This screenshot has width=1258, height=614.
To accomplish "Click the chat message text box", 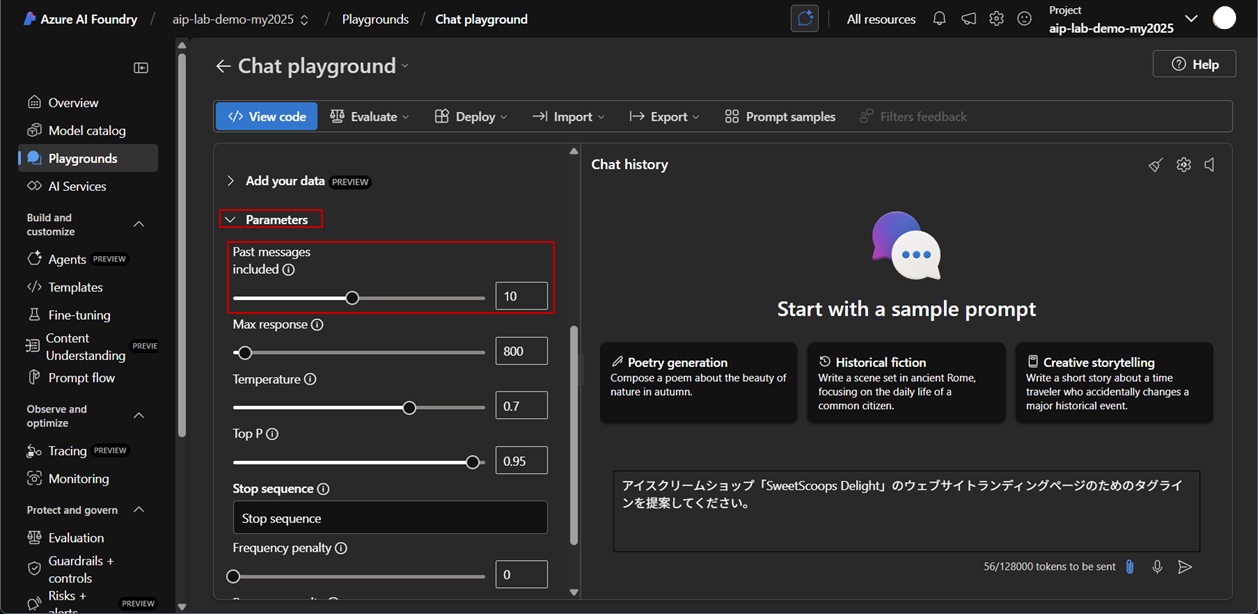I will pyautogui.click(x=906, y=511).
